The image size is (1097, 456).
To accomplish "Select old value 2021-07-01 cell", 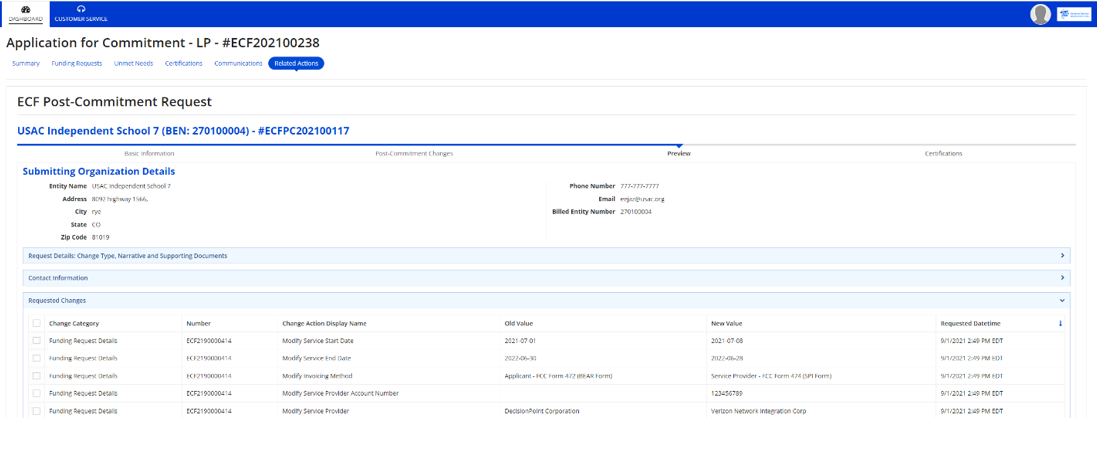I will [521, 341].
